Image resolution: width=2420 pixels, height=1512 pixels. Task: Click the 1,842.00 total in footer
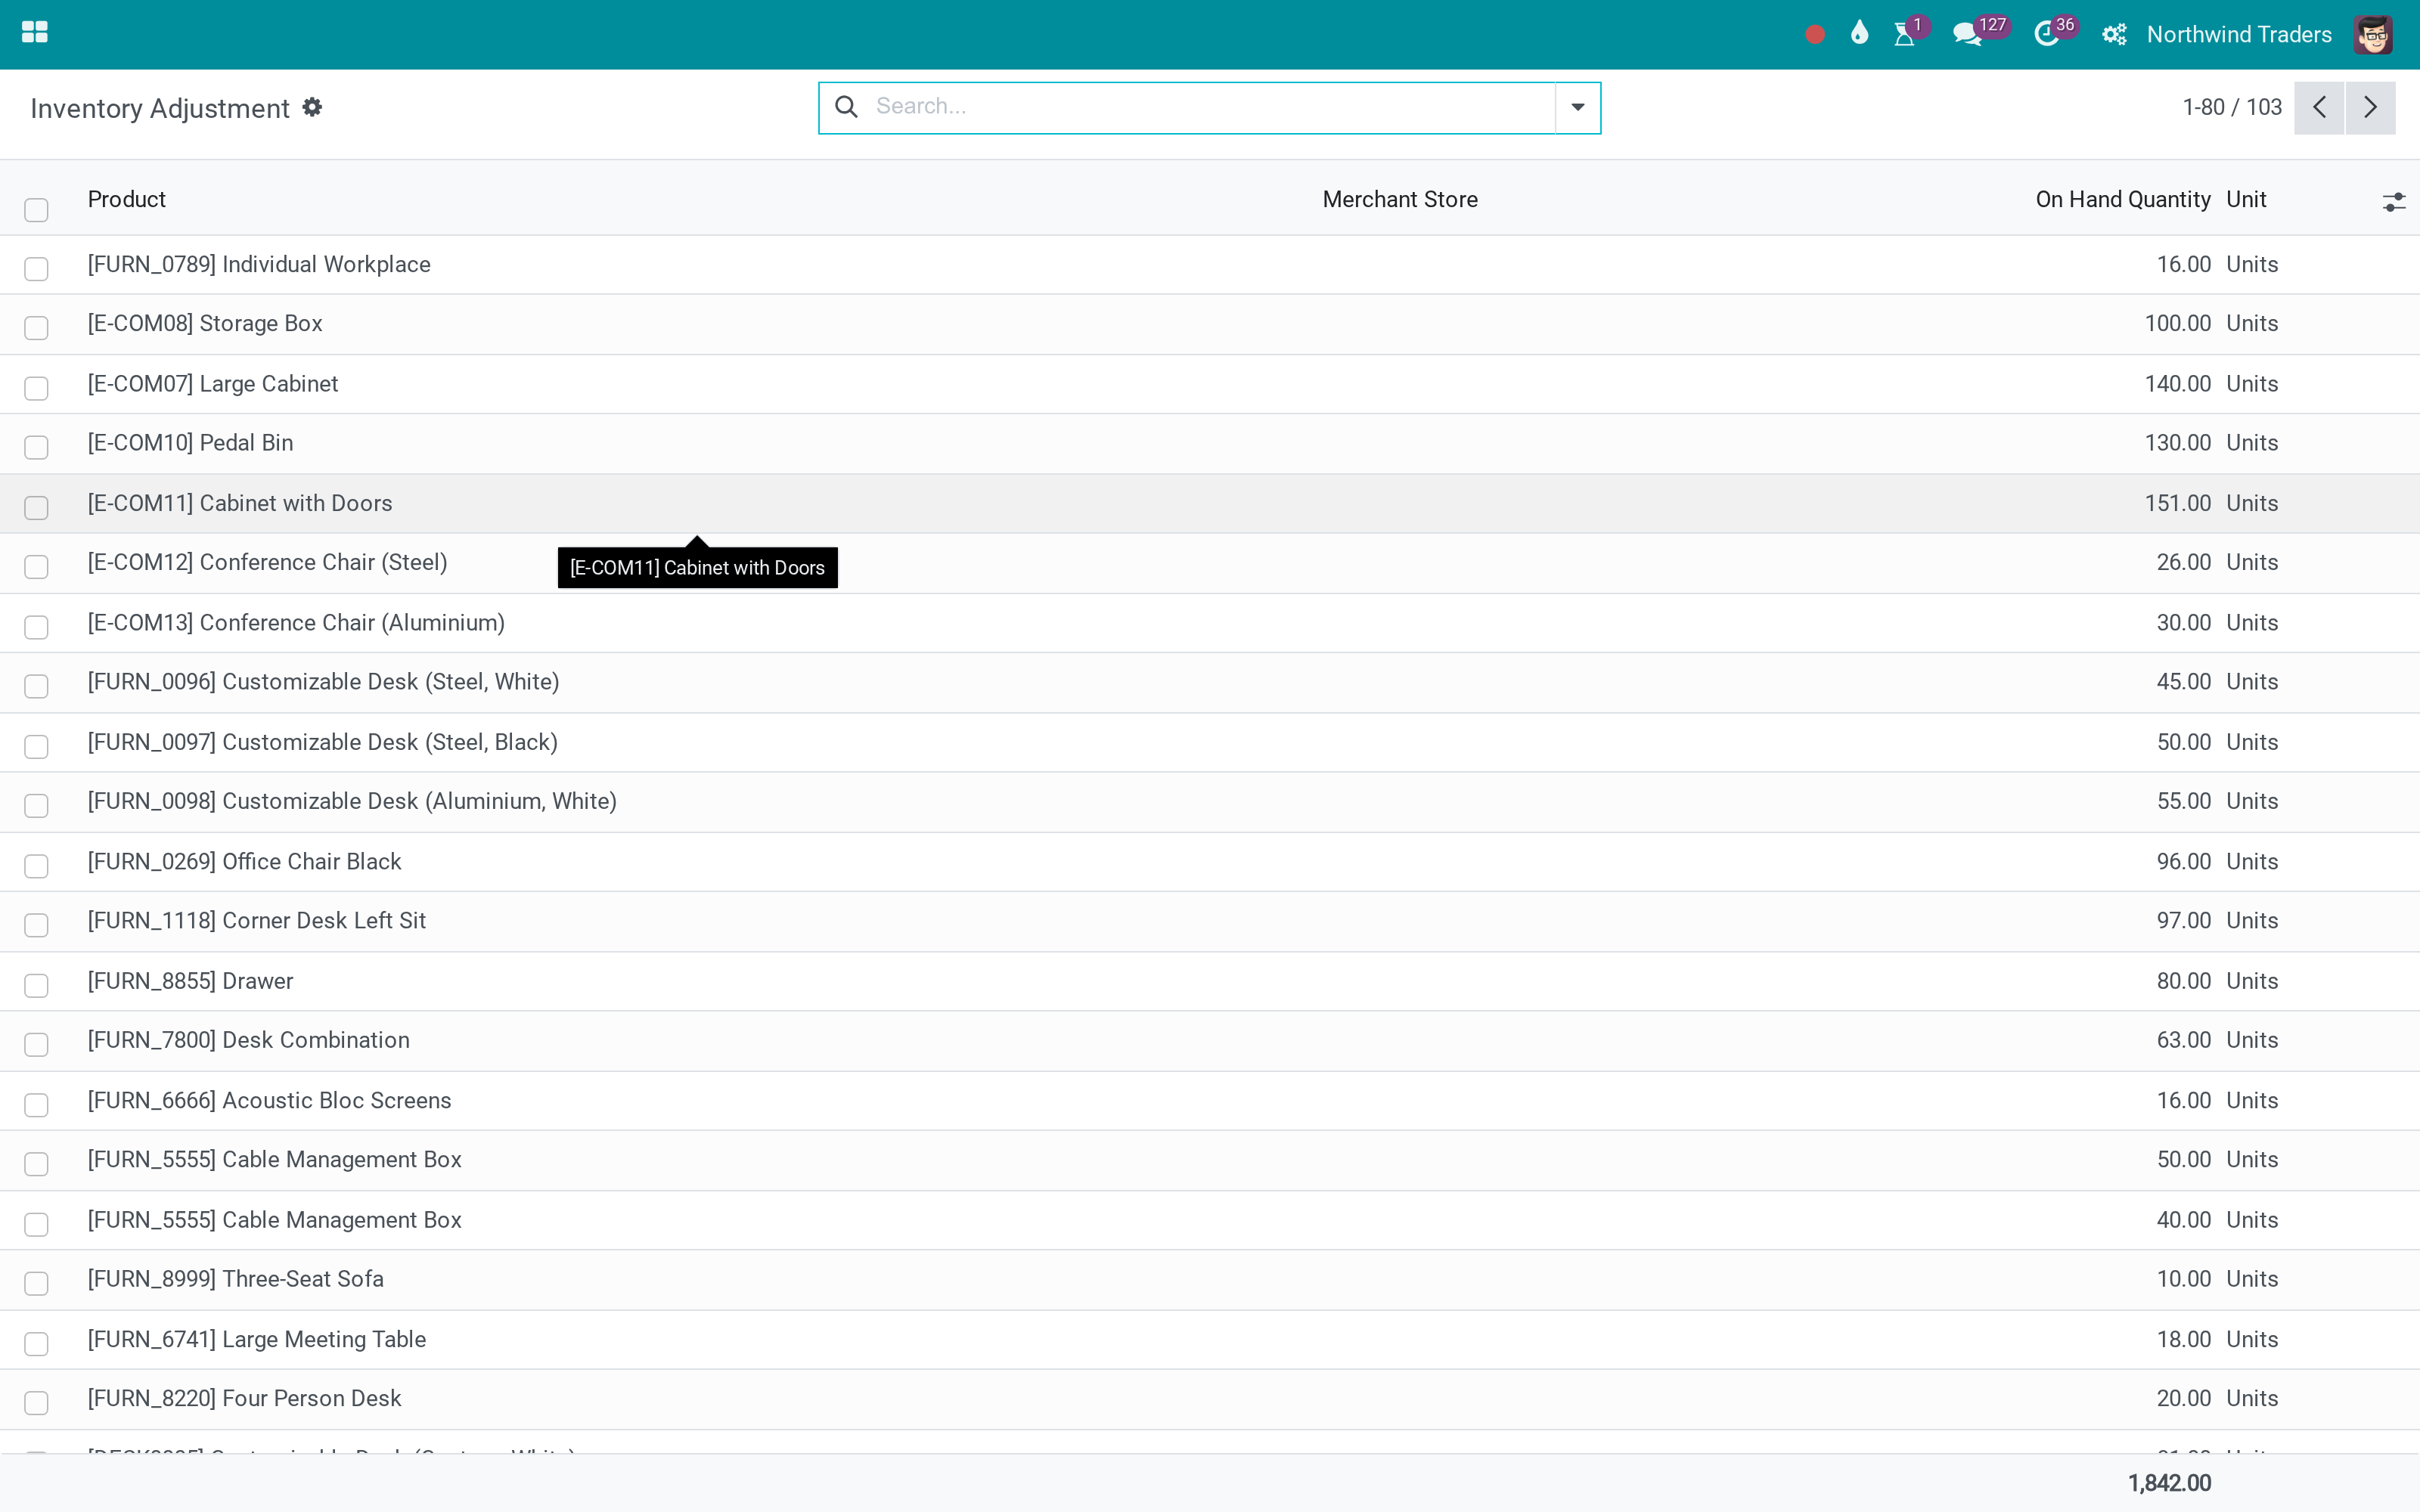[x=2169, y=1483]
